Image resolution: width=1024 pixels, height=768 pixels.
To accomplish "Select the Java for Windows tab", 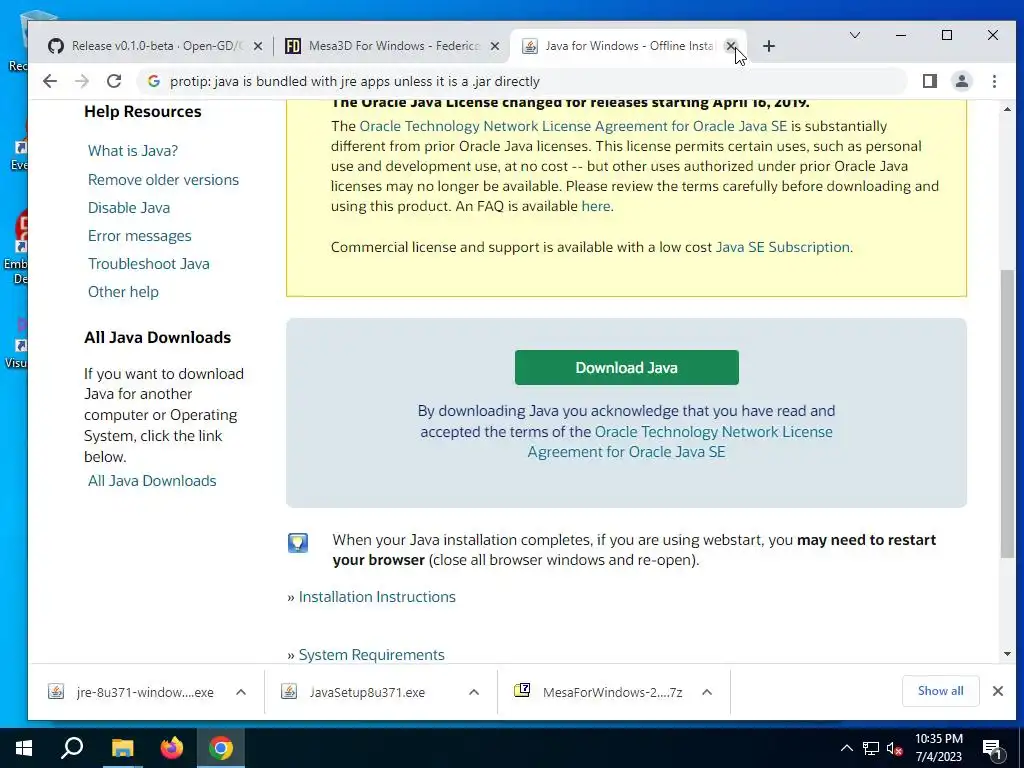I will [620, 46].
